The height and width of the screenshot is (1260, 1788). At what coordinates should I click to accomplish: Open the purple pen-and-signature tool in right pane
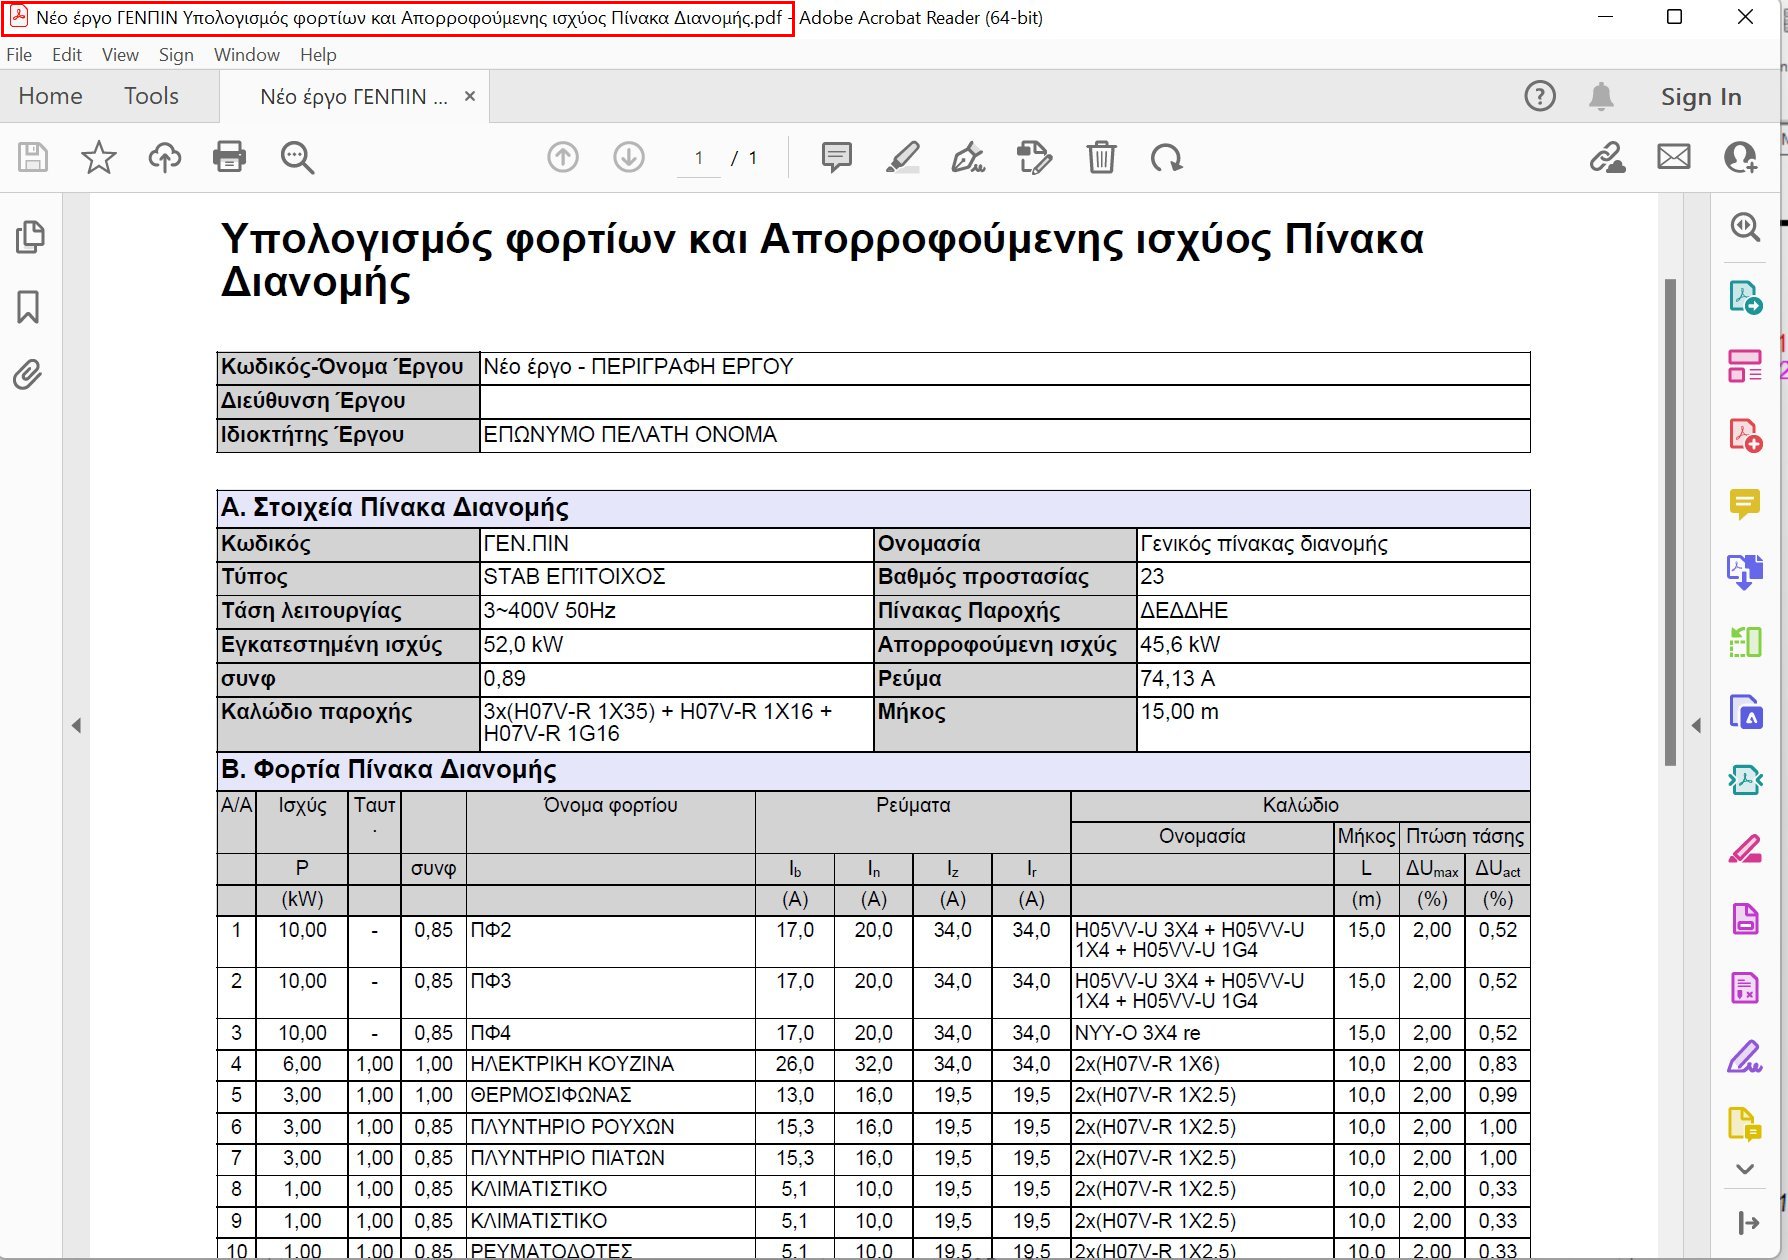pos(1745,1056)
